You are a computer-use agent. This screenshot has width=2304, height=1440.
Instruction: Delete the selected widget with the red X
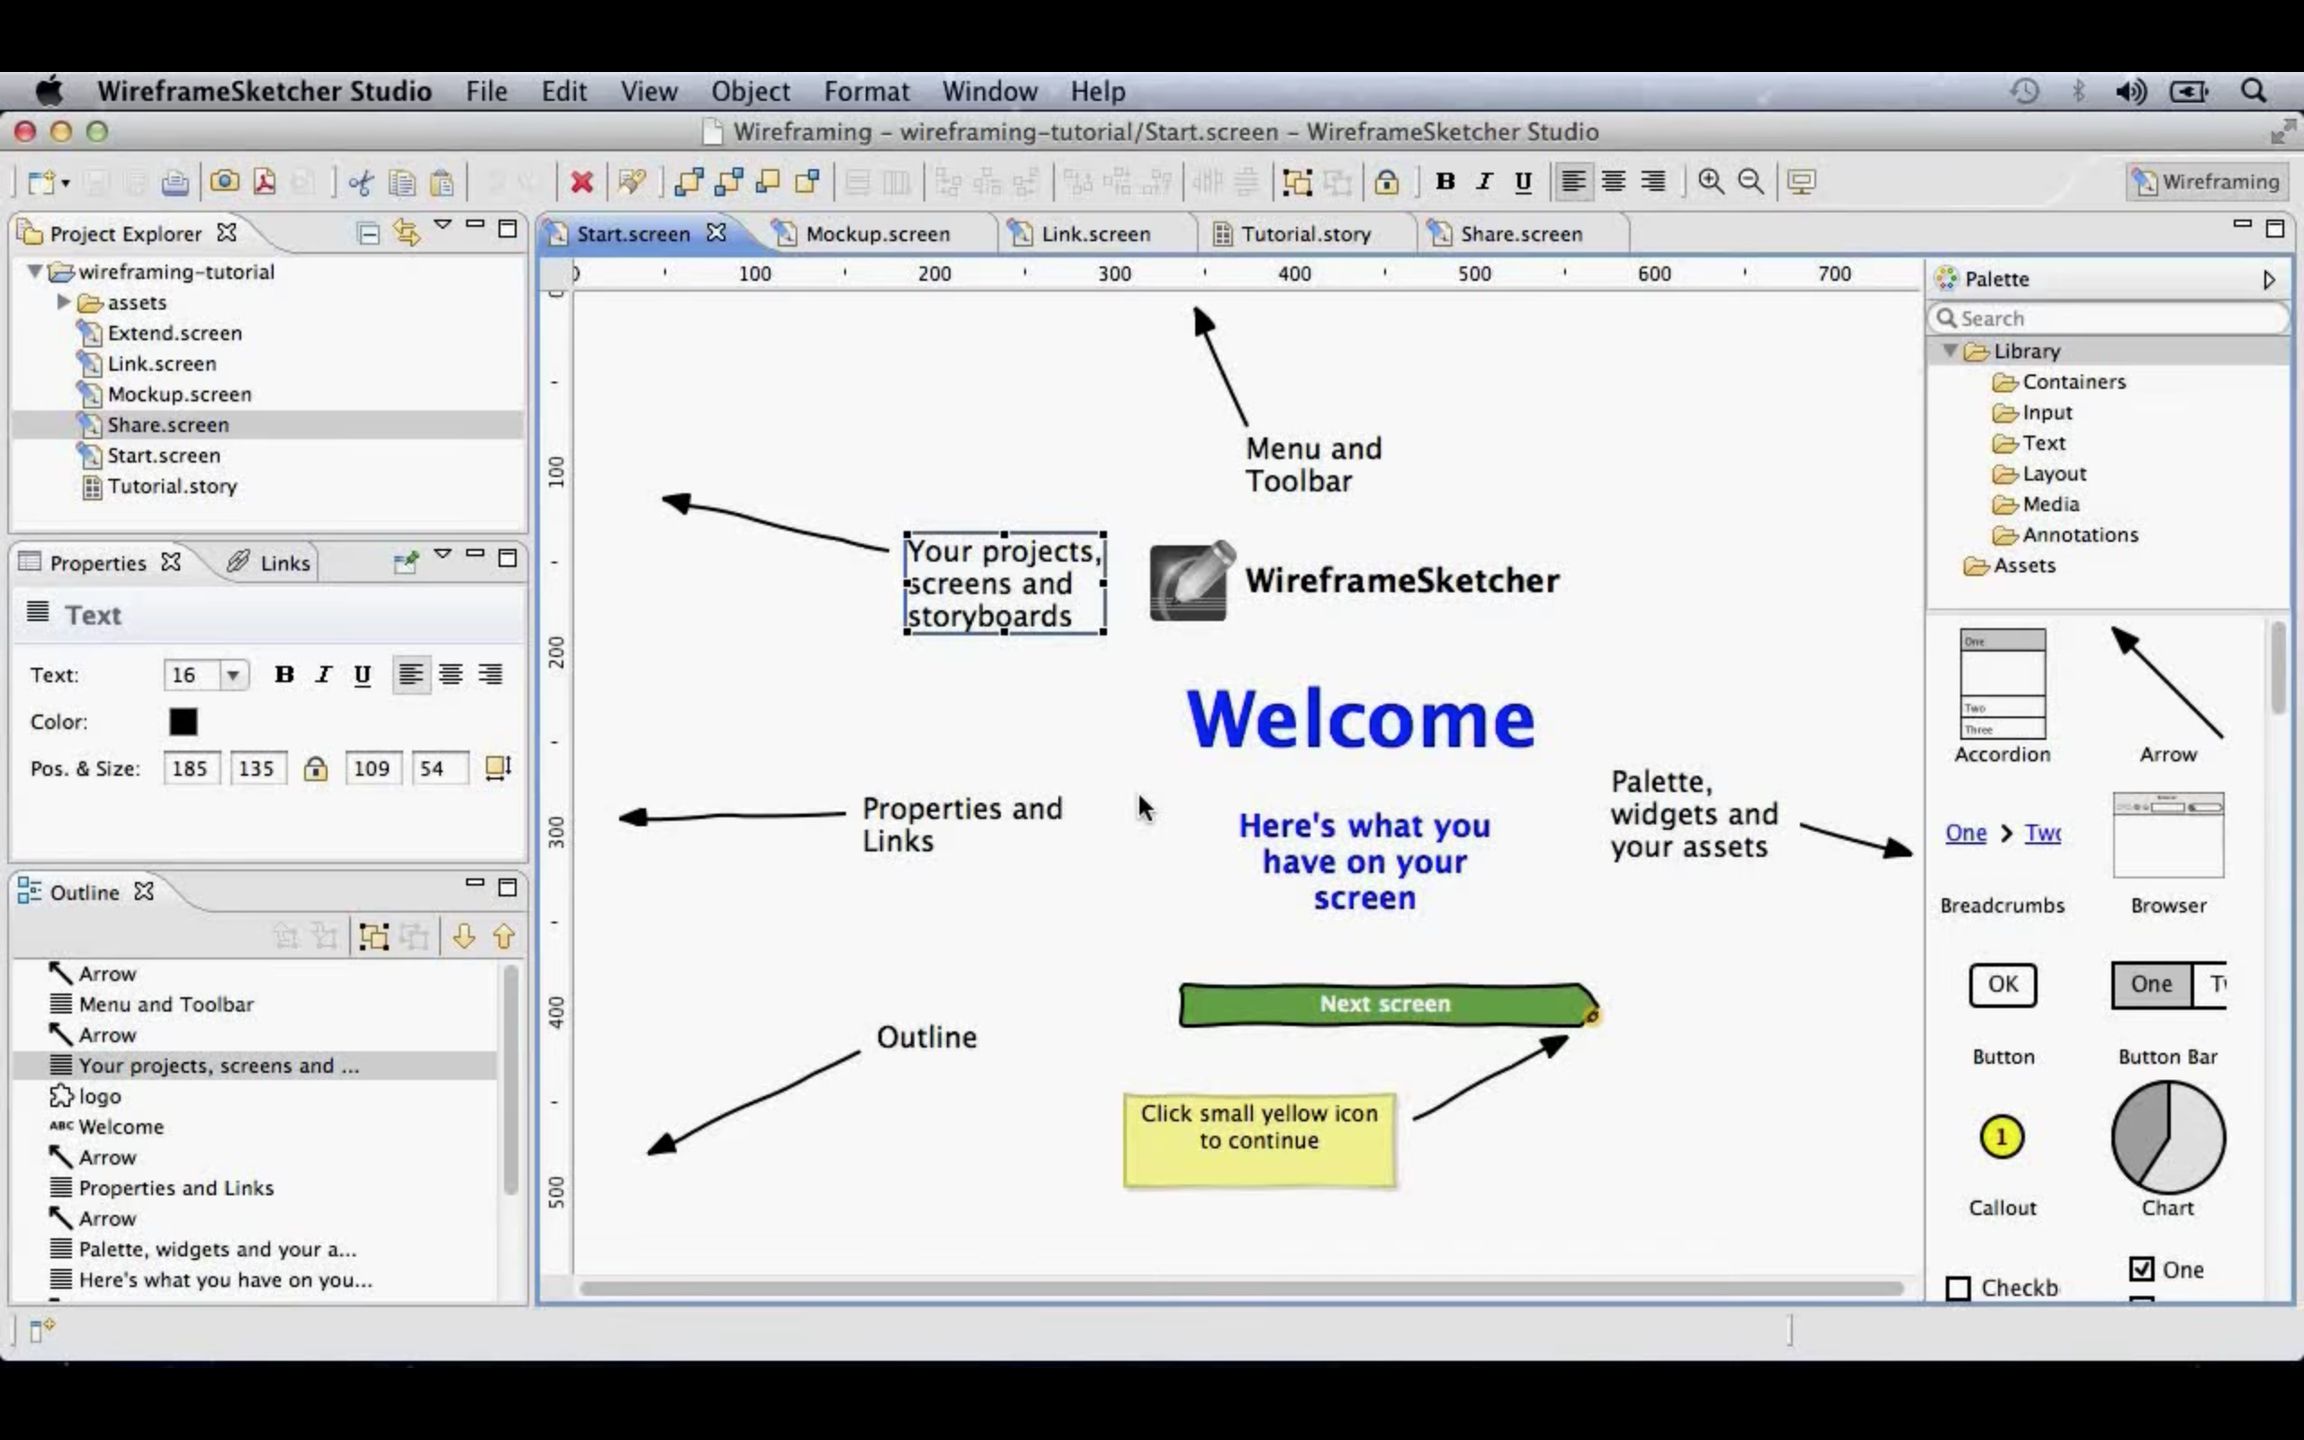[583, 182]
